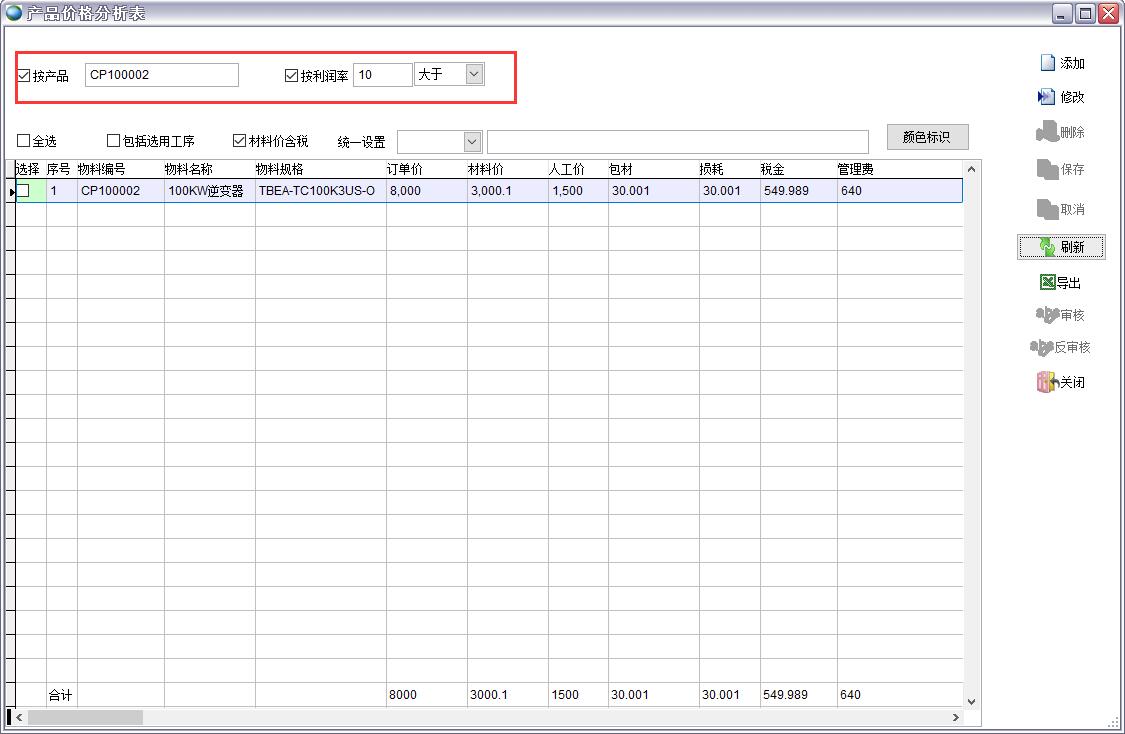1125x734 pixels.
Task: Toggle the 按利润率 checkbox
Action: [x=292, y=76]
